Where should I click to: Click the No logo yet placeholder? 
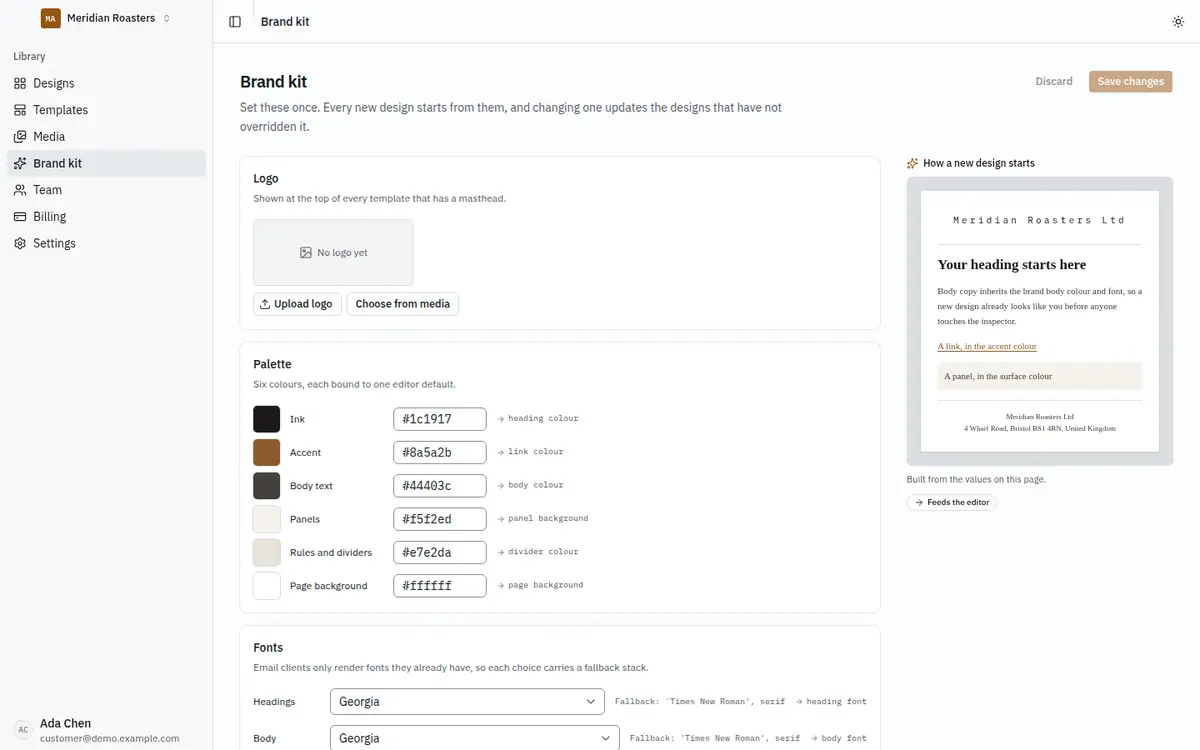click(x=333, y=253)
